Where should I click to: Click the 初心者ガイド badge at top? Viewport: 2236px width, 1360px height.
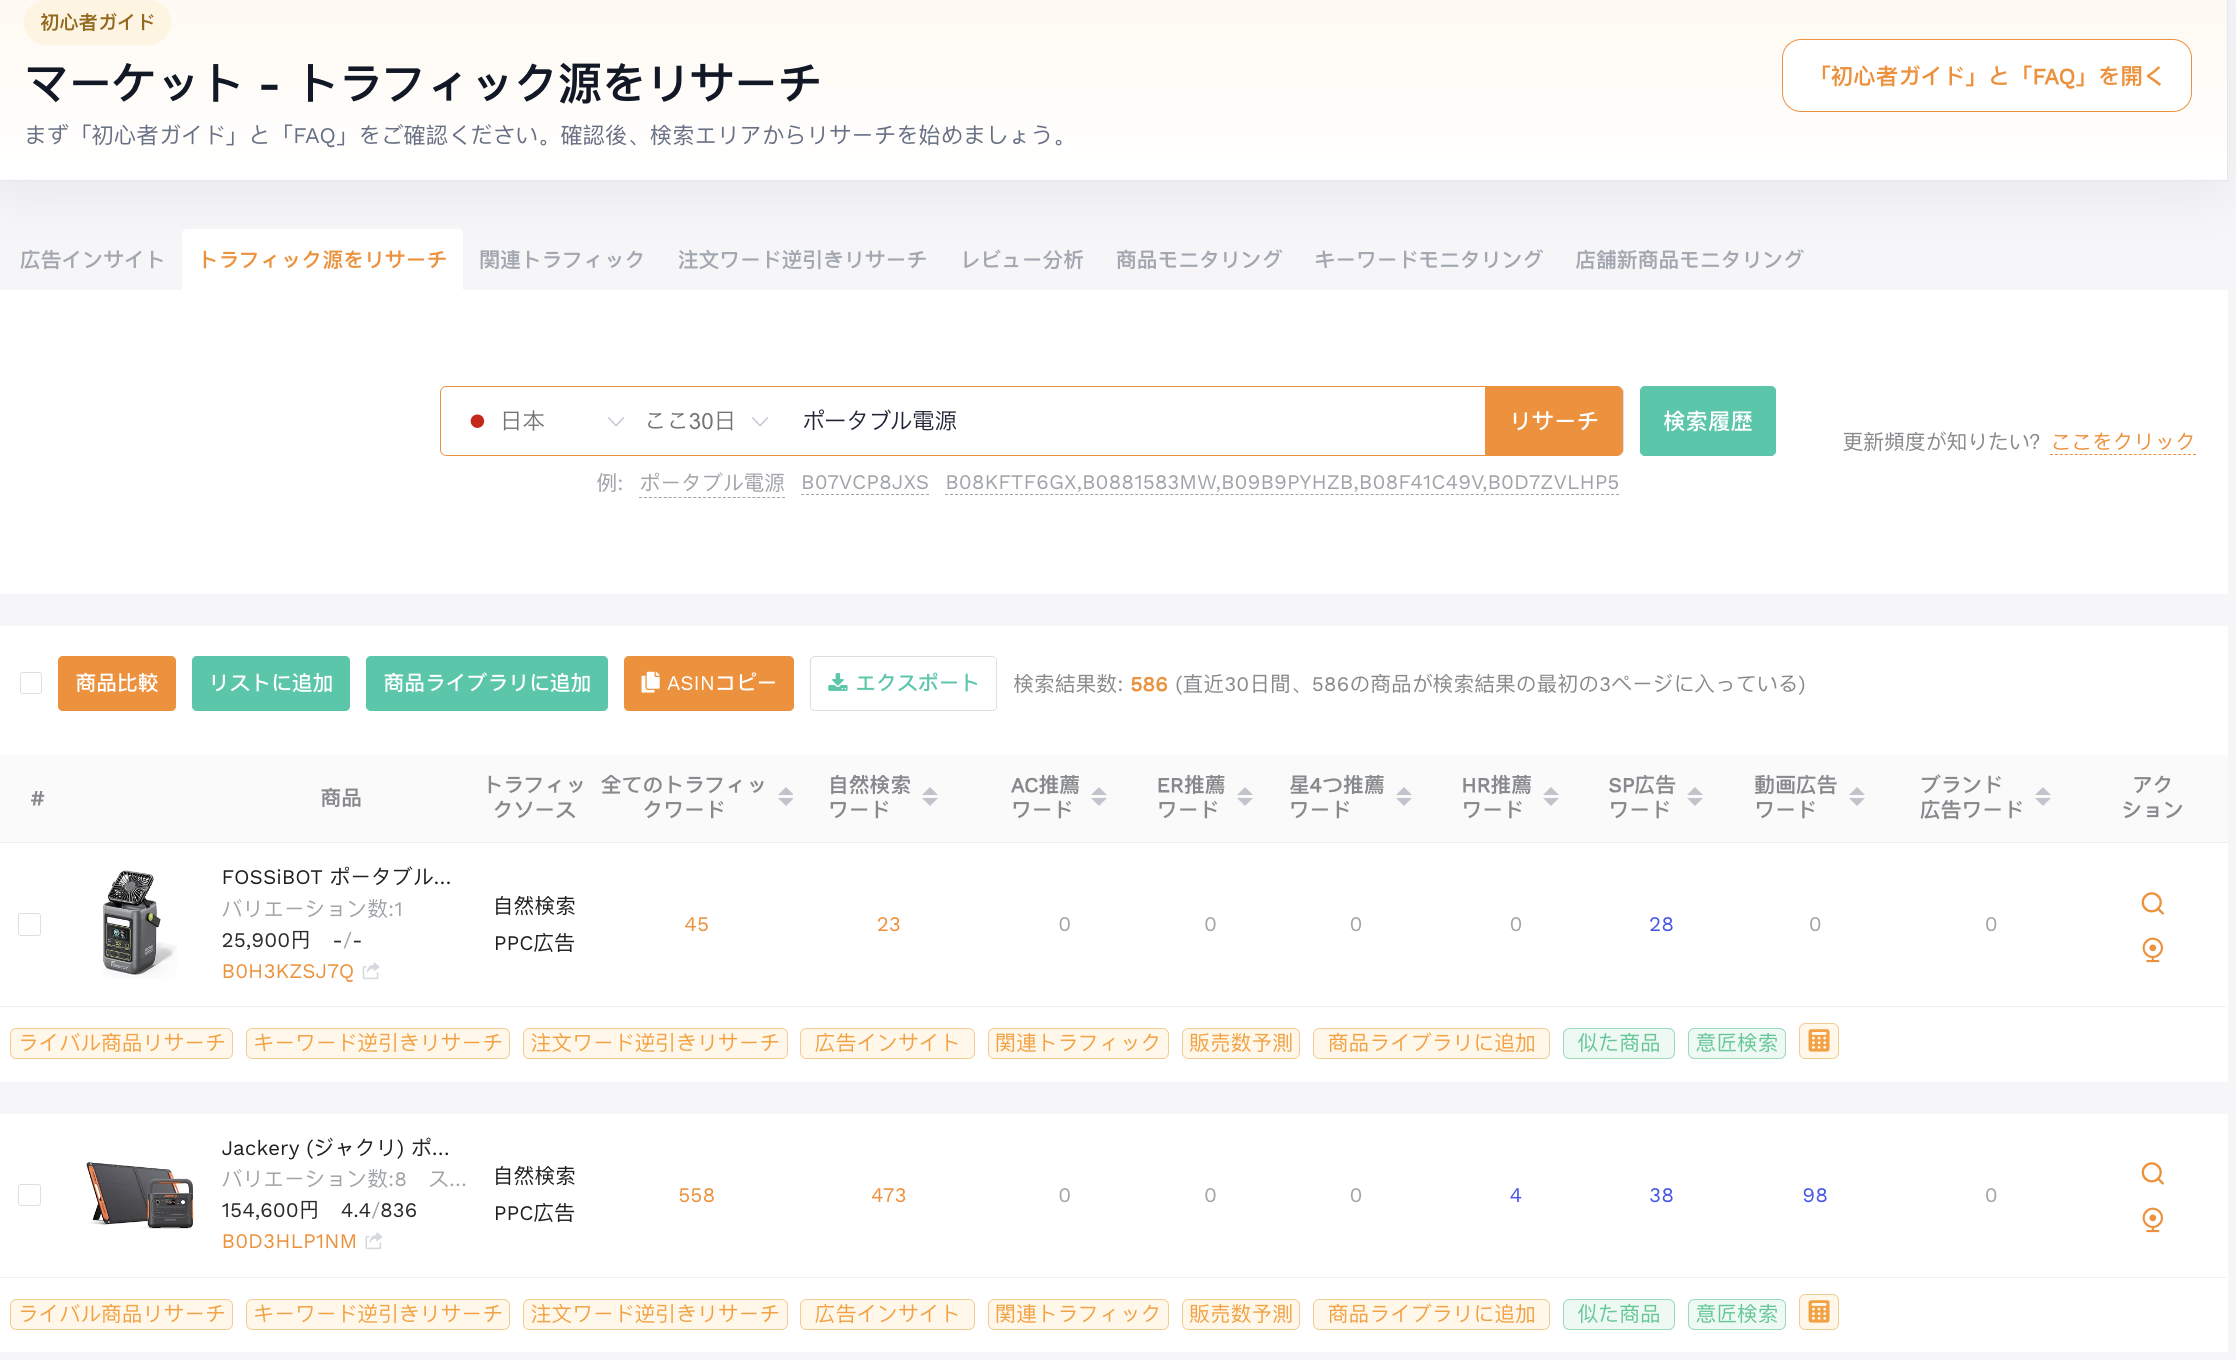(x=97, y=22)
